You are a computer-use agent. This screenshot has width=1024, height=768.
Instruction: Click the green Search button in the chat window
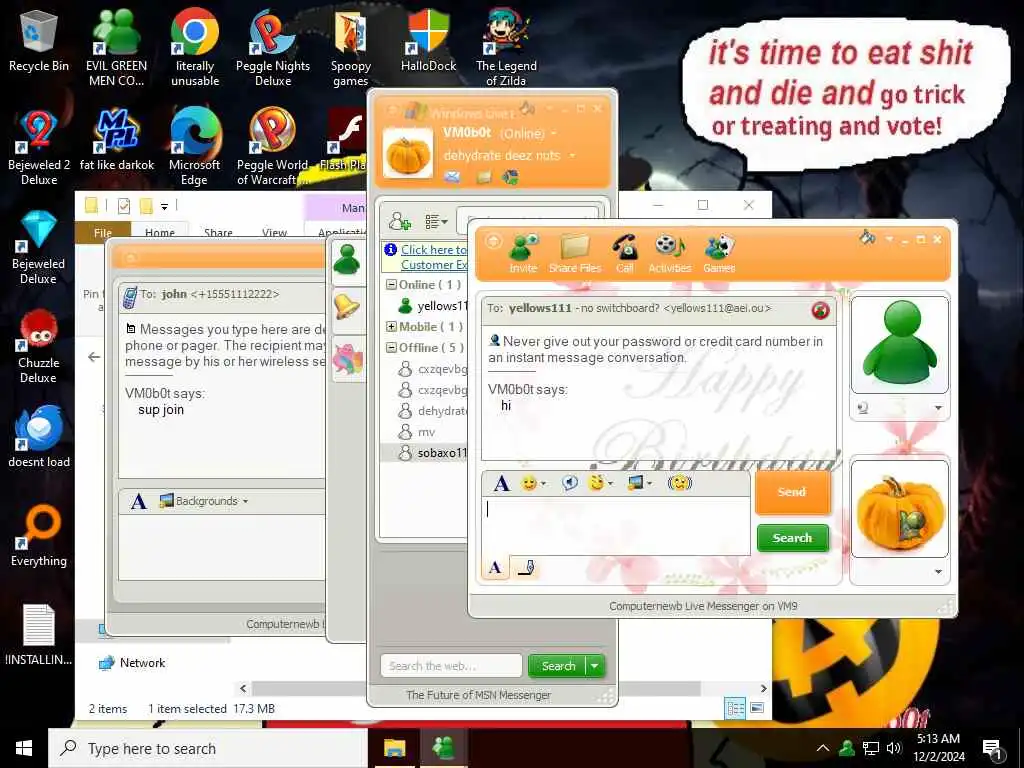click(x=792, y=538)
